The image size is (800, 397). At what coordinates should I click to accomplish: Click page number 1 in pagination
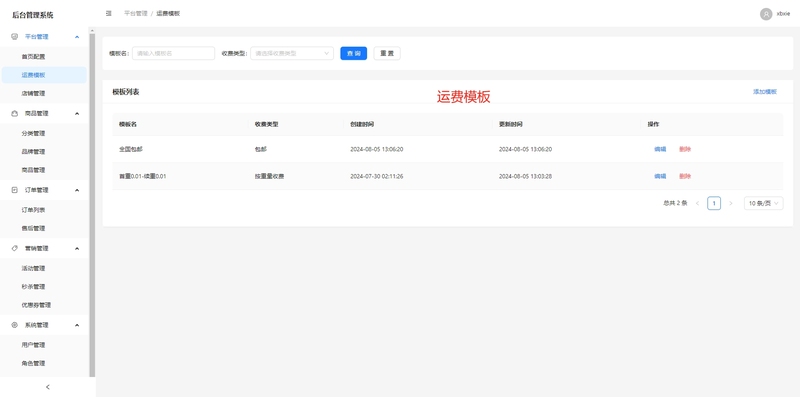coord(714,203)
